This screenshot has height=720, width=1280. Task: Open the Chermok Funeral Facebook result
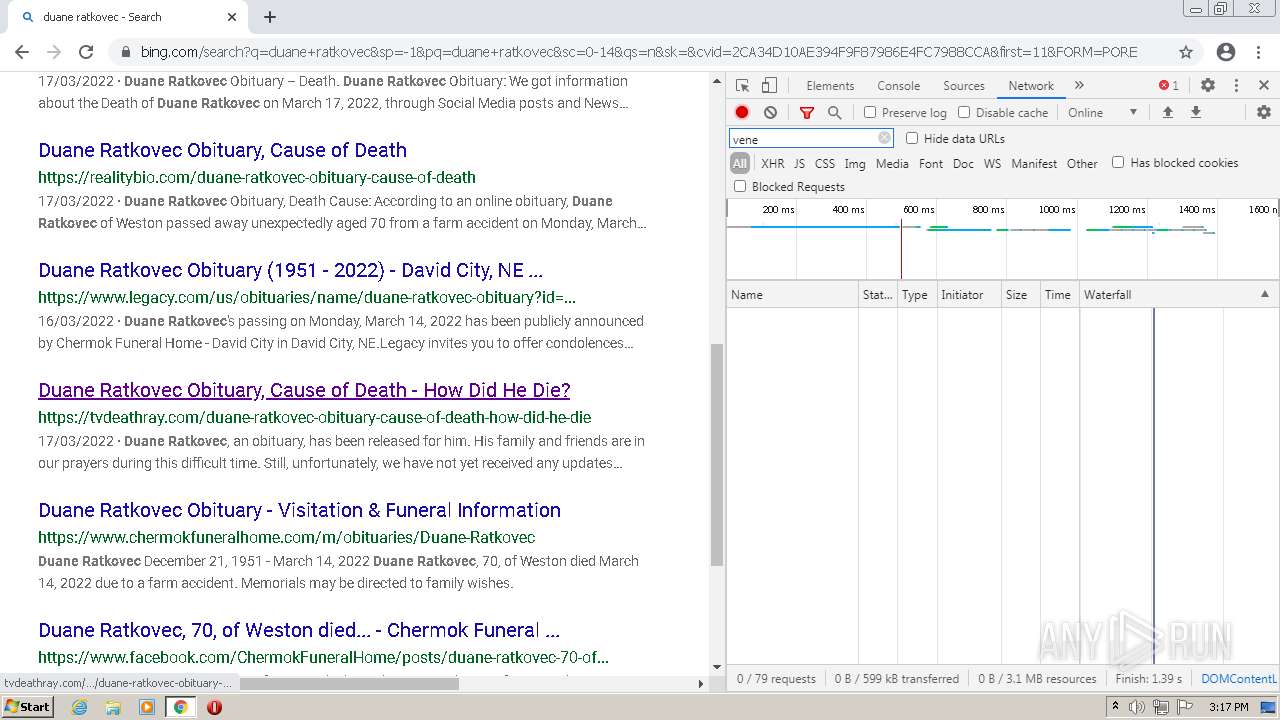pyautogui.click(x=299, y=630)
